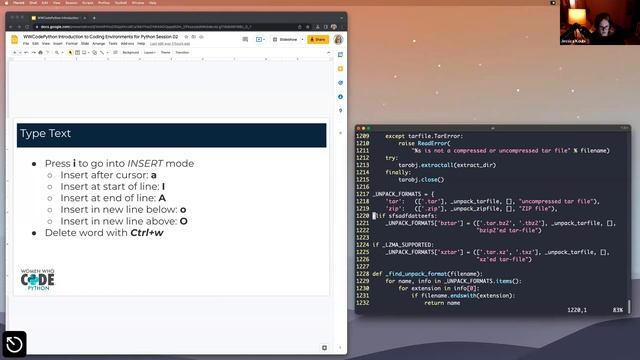640x360 pixels.
Task: Click the 'Delete word with Ctrl+w' bullet
Action: [x=104, y=233]
